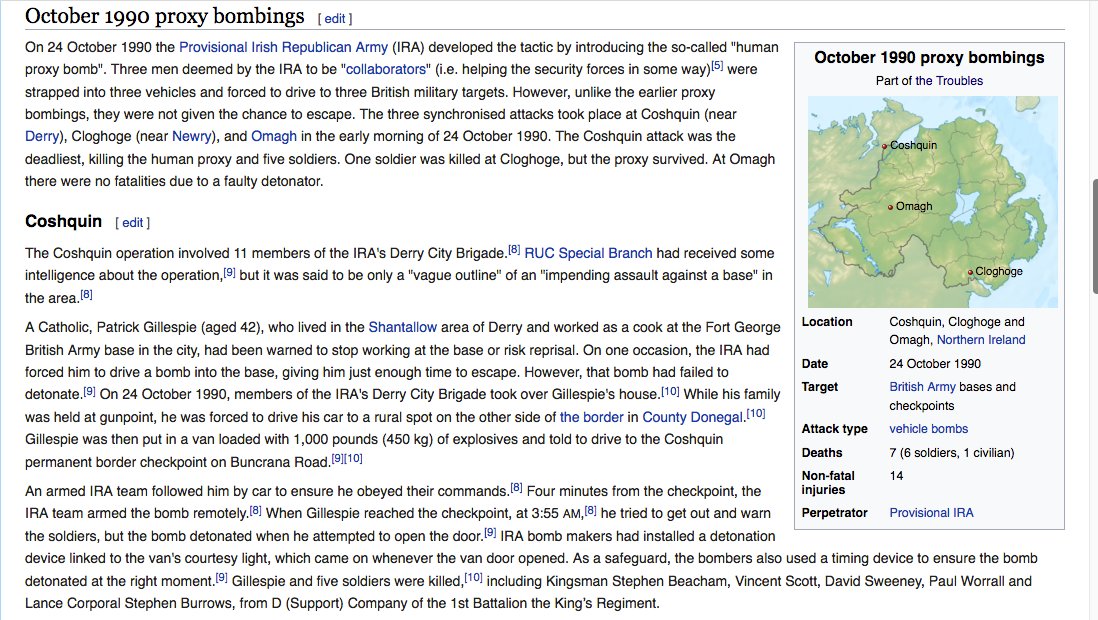Select the "vehicle bombs" attack type link
Image resolution: width=1098 pixels, height=620 pixels.
pyautogui.click(x=929, y=429)
